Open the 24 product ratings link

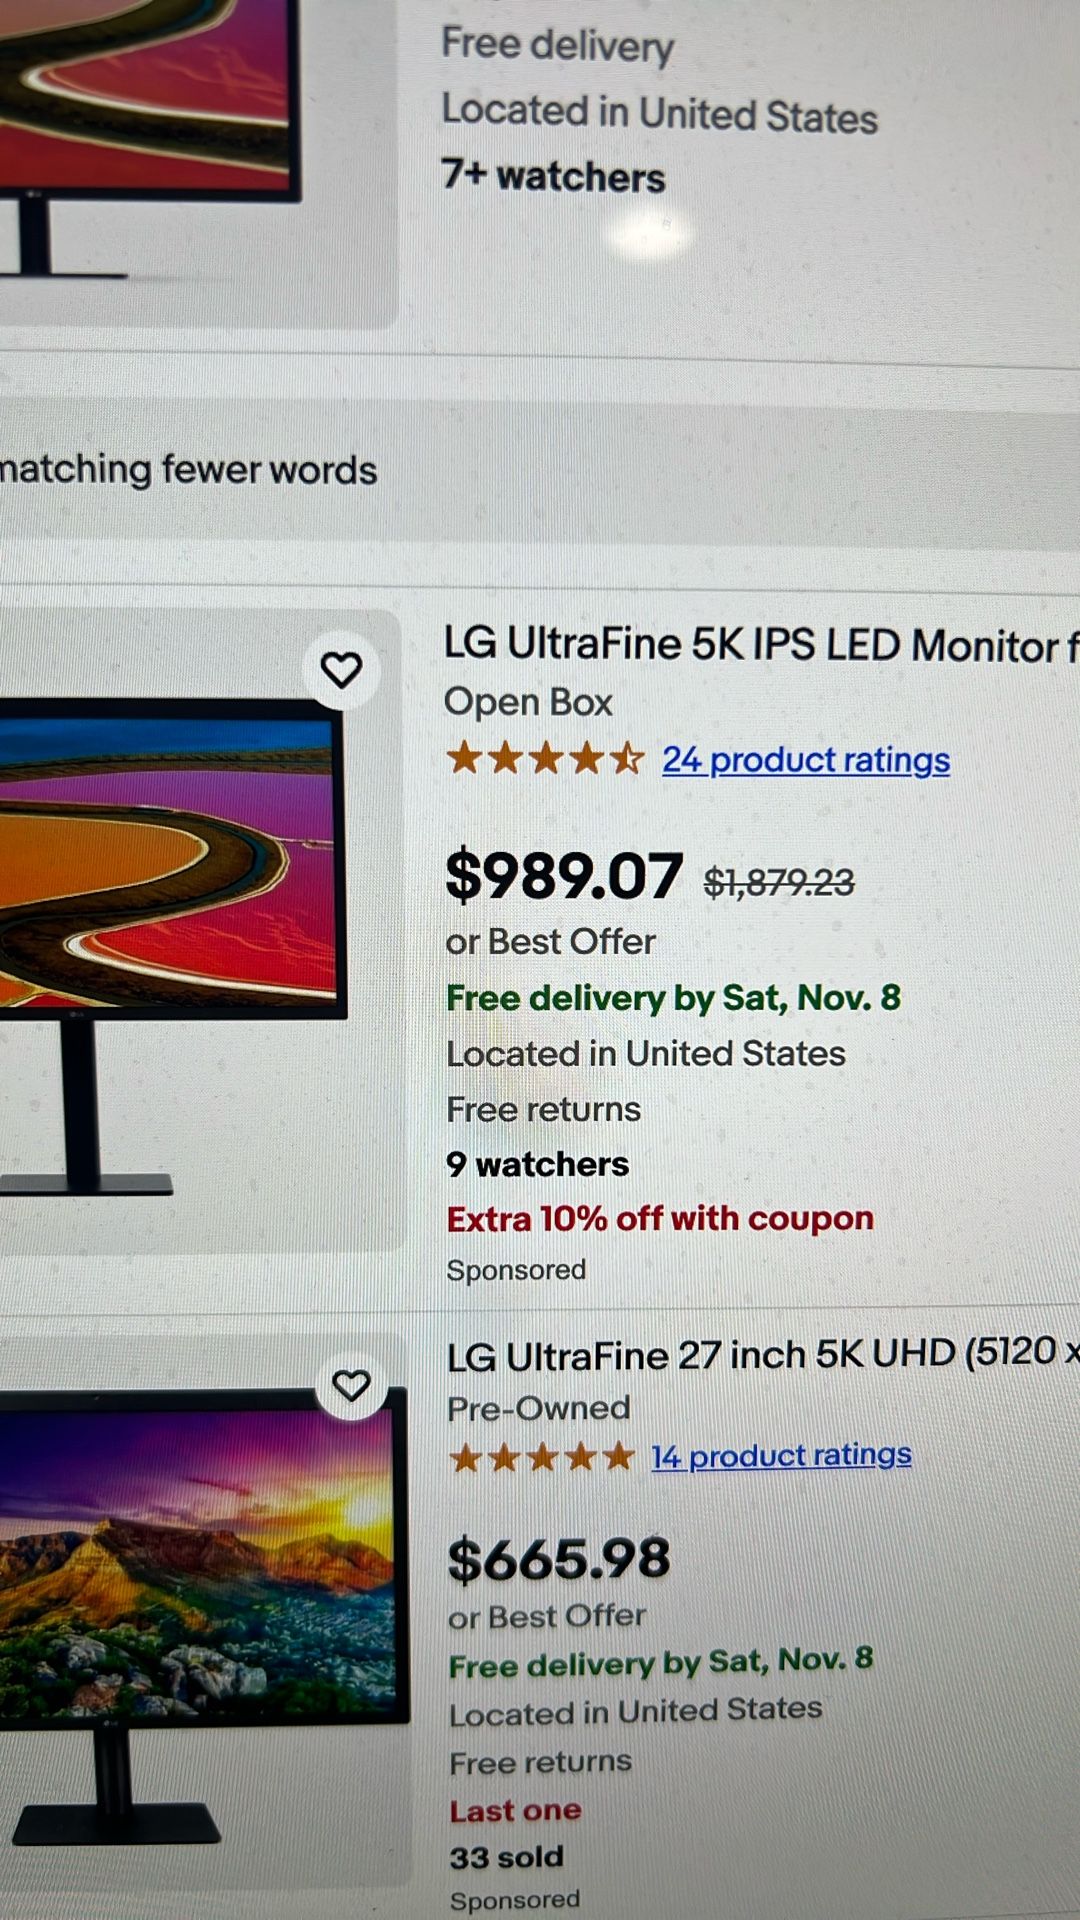(804, 760)
